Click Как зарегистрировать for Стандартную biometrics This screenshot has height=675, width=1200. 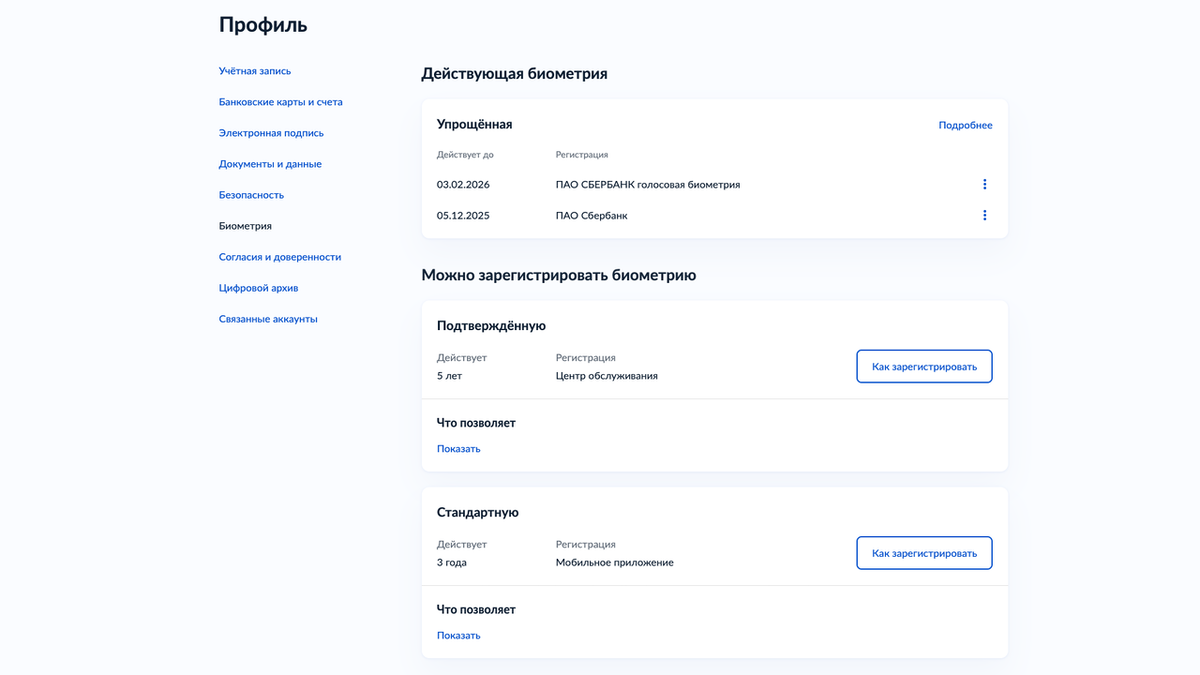coord(924,553)
